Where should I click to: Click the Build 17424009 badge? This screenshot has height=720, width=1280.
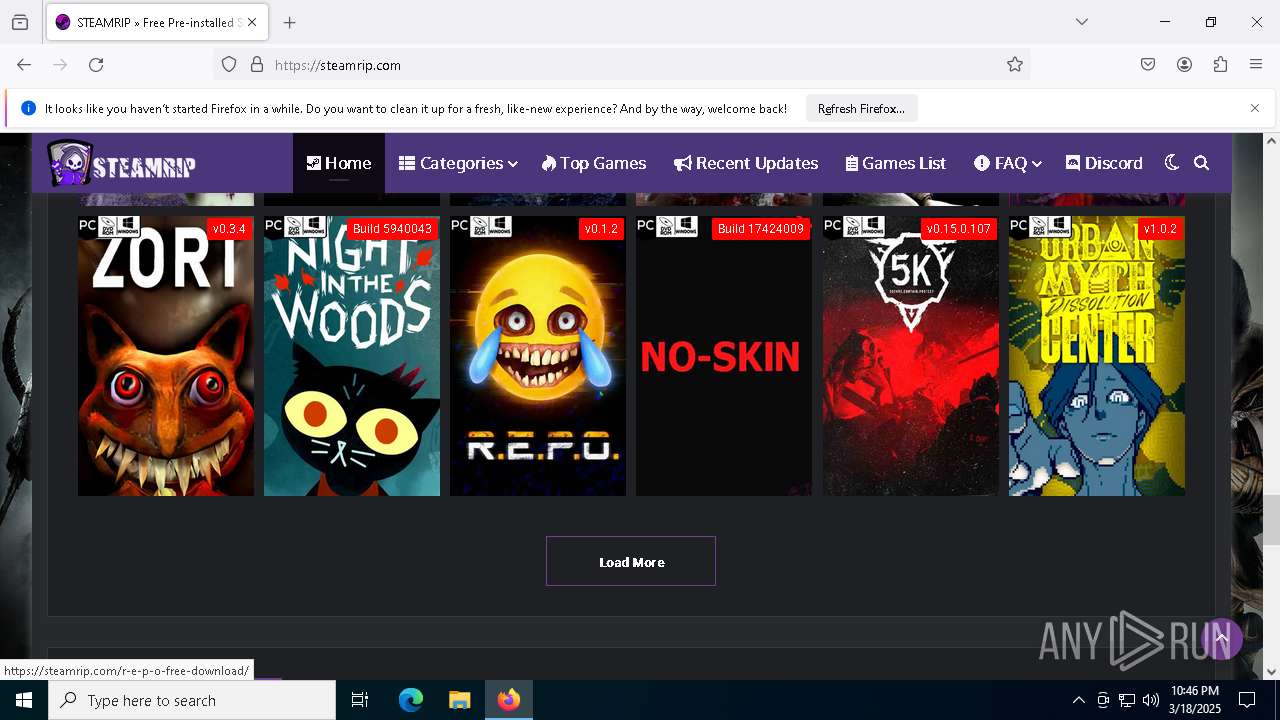[x=761, y=229]
